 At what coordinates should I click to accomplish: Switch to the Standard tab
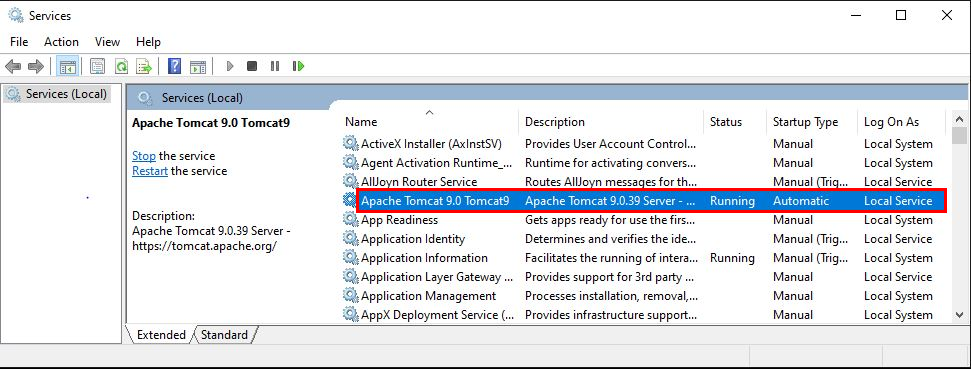click(224, 335)
